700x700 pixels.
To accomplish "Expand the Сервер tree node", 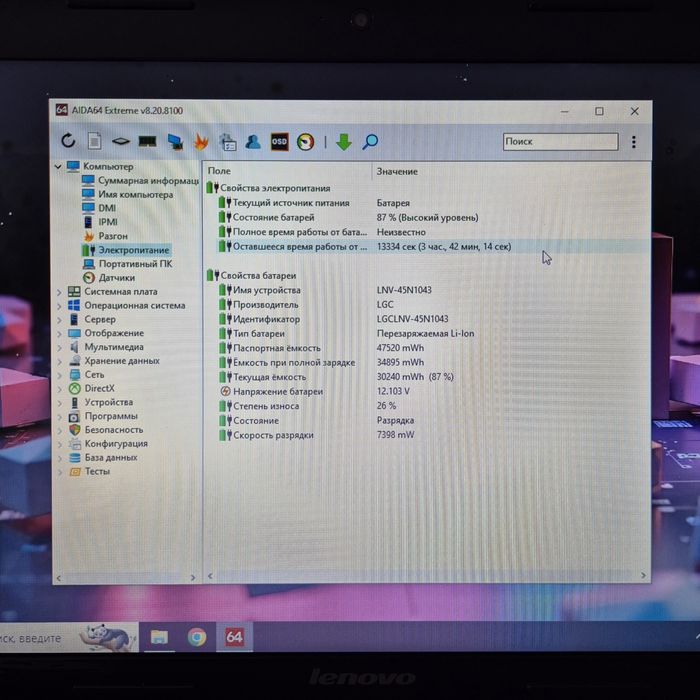I will (x=59, y=320).
